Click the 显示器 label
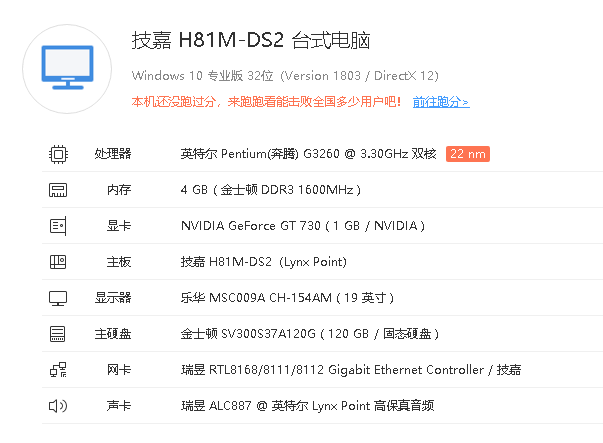Viewport: 603px width, 443px height. (113, 298)
